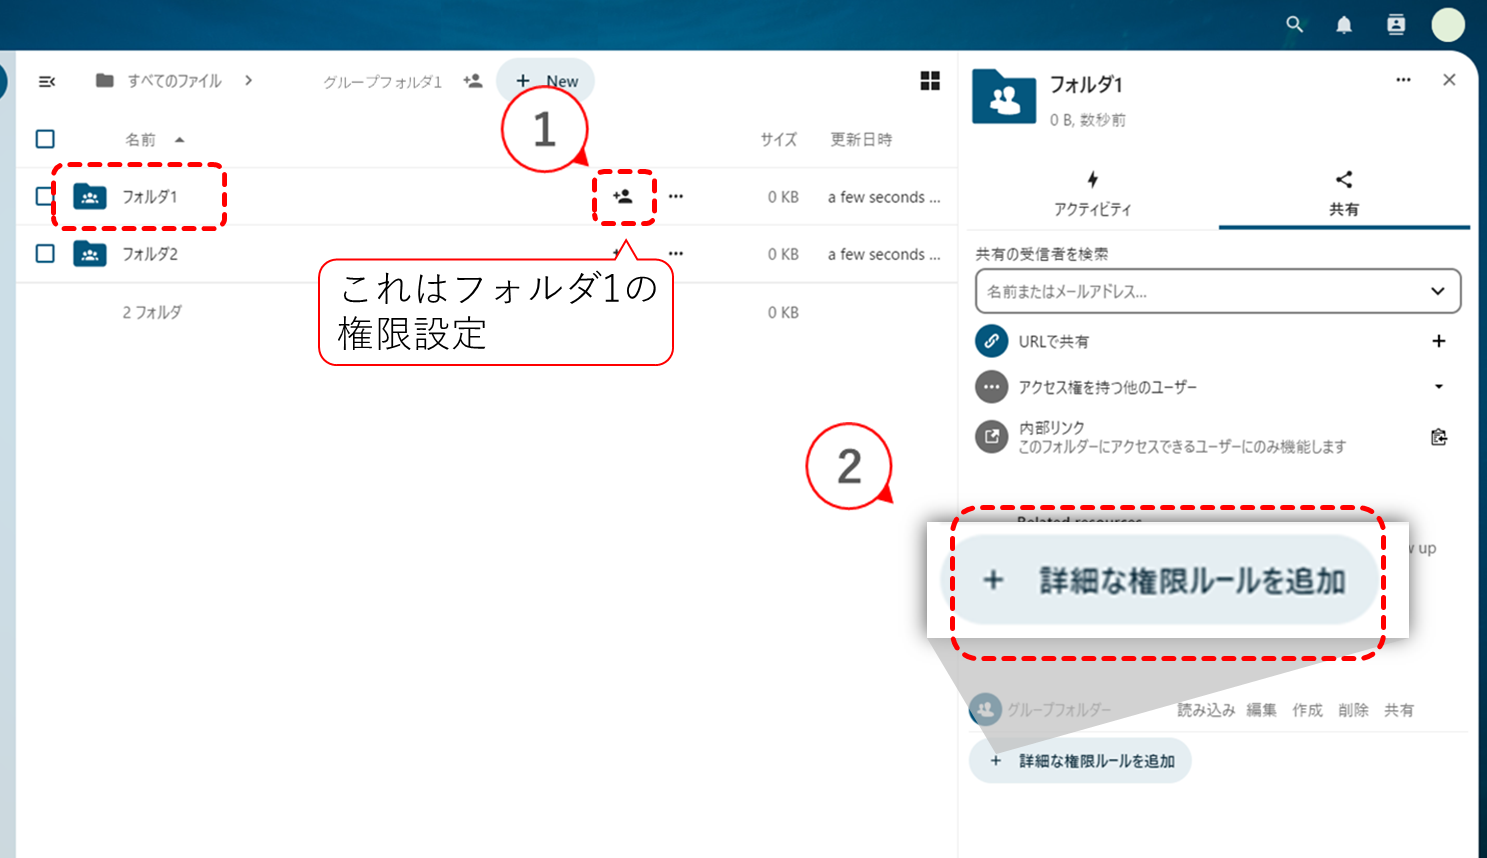
Task: Click 詳細な権限ルールを追加 at sidebar bottom
Action: coord(1080,761)
